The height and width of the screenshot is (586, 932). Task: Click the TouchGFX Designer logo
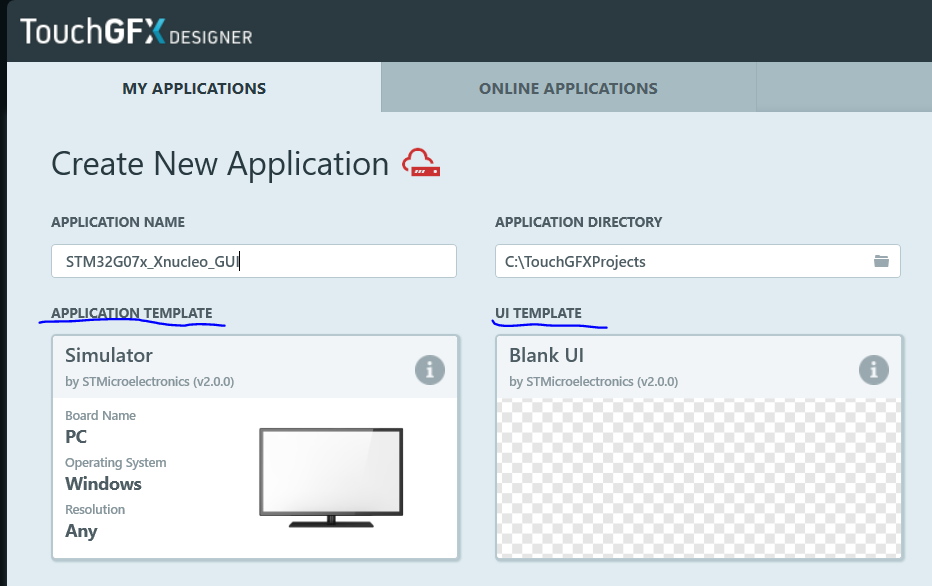(x=136, y=31)
